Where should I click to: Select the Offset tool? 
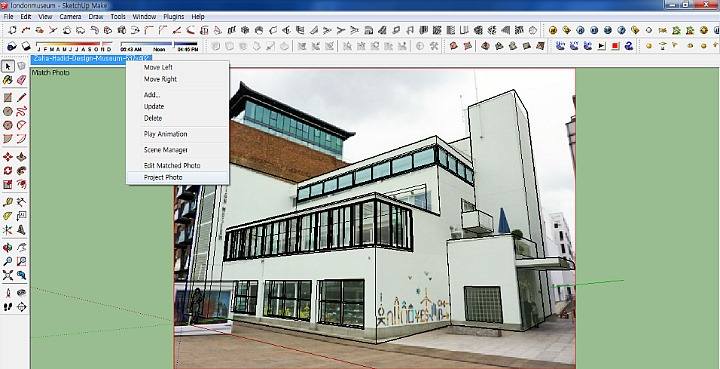pyautogui.click(x=22, y=184)
